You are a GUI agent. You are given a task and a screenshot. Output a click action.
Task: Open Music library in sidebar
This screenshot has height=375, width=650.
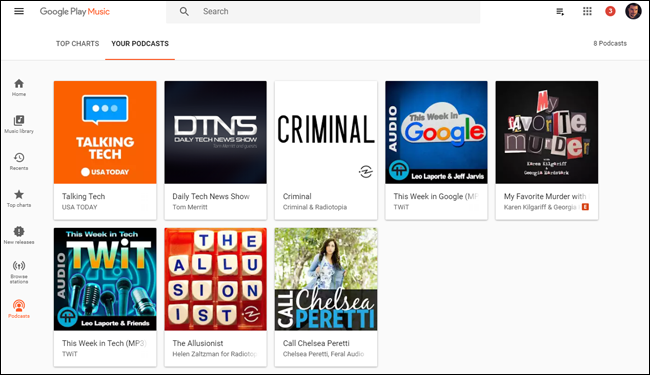(x=19, y=124)
